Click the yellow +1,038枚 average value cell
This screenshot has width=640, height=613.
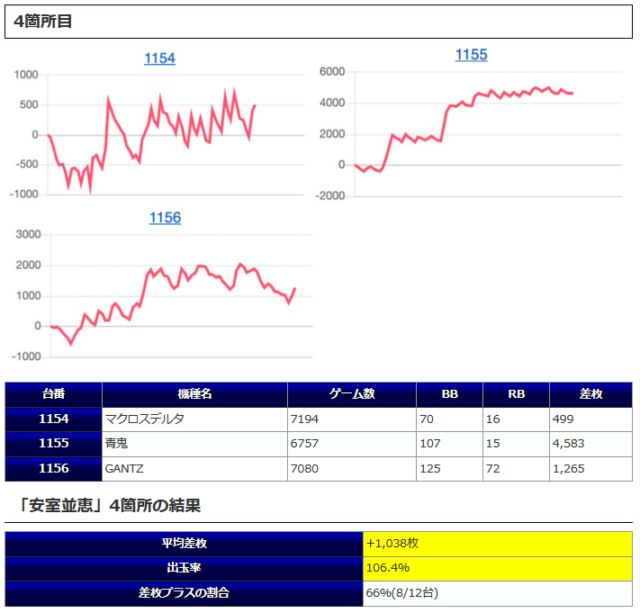click(497, 543)
